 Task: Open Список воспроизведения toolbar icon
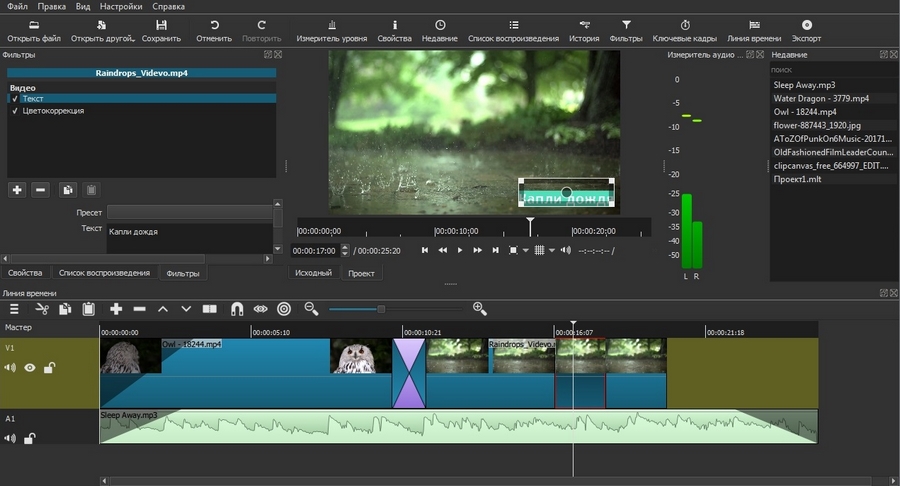click(x=513, y=31)
